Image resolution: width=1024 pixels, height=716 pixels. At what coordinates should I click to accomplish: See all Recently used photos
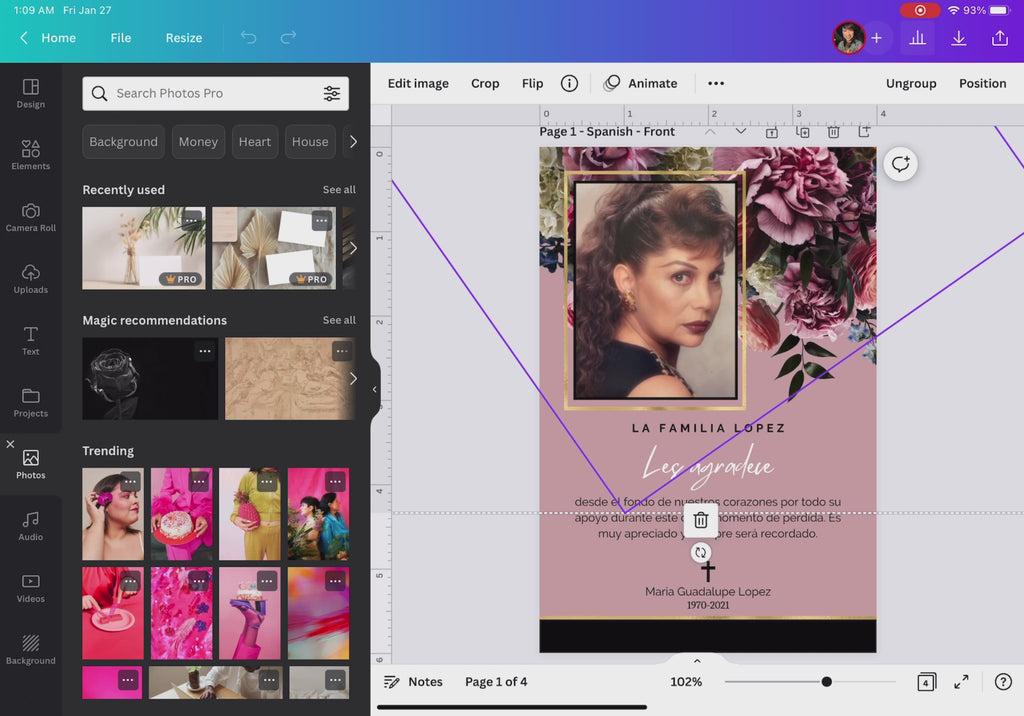[339, 189]
